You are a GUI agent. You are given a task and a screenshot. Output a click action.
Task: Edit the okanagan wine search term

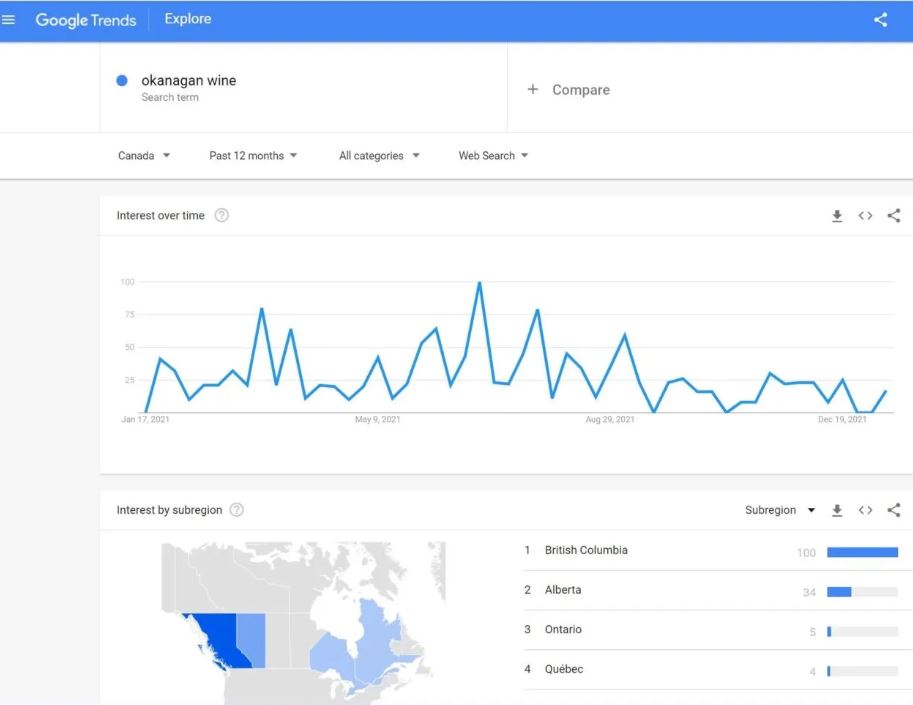(189, 81)
